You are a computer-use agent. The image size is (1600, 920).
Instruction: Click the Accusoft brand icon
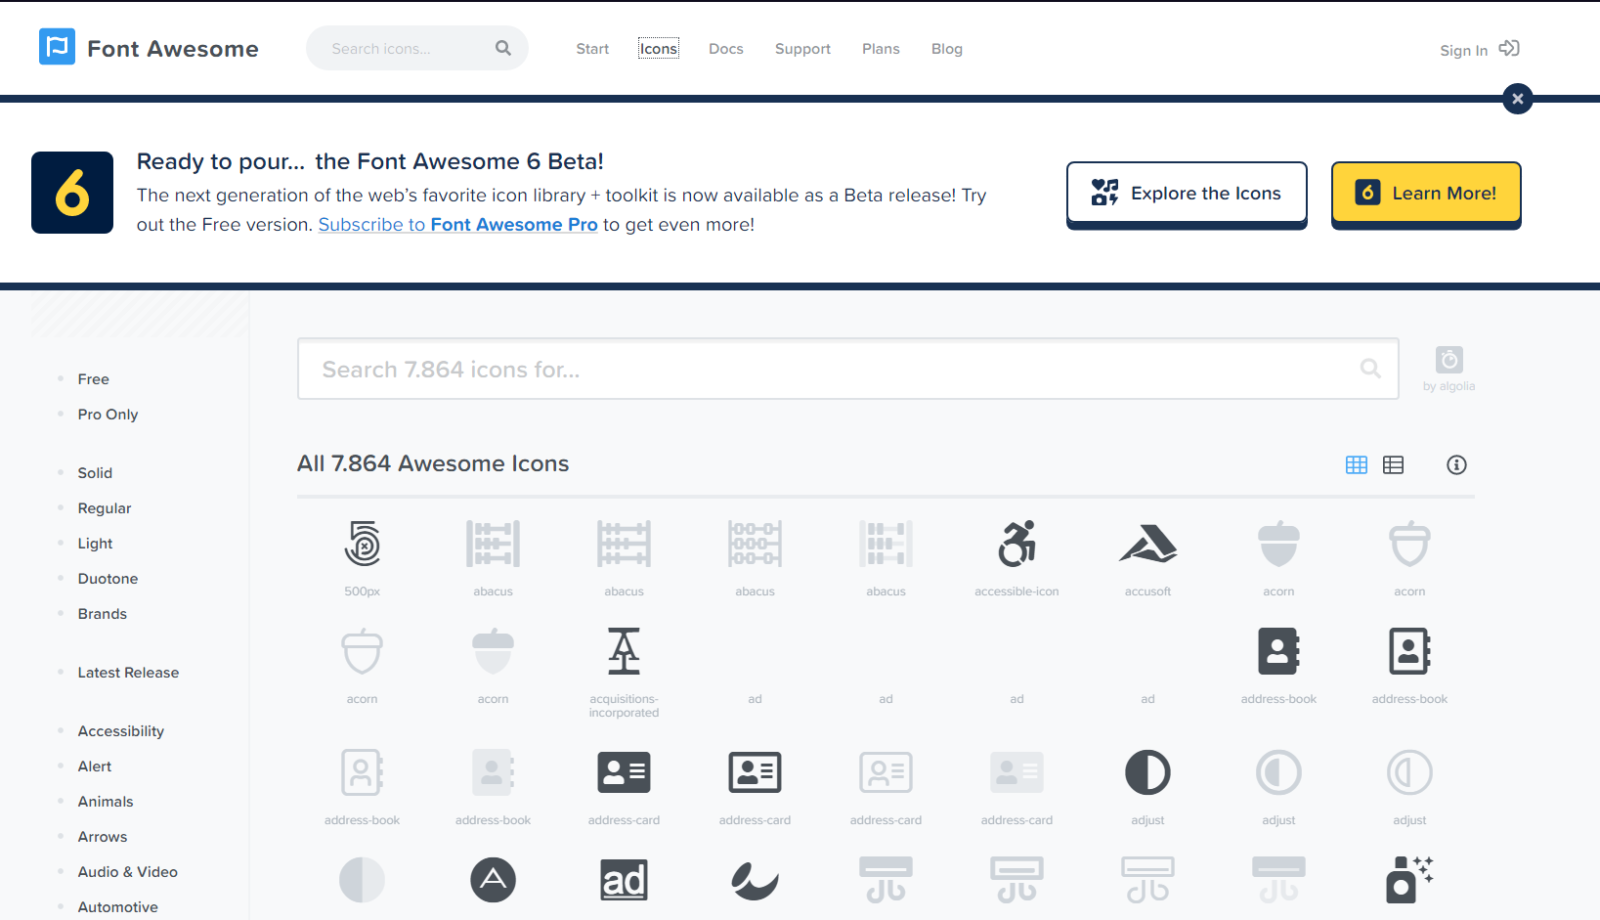click(x=1147, y=543)
